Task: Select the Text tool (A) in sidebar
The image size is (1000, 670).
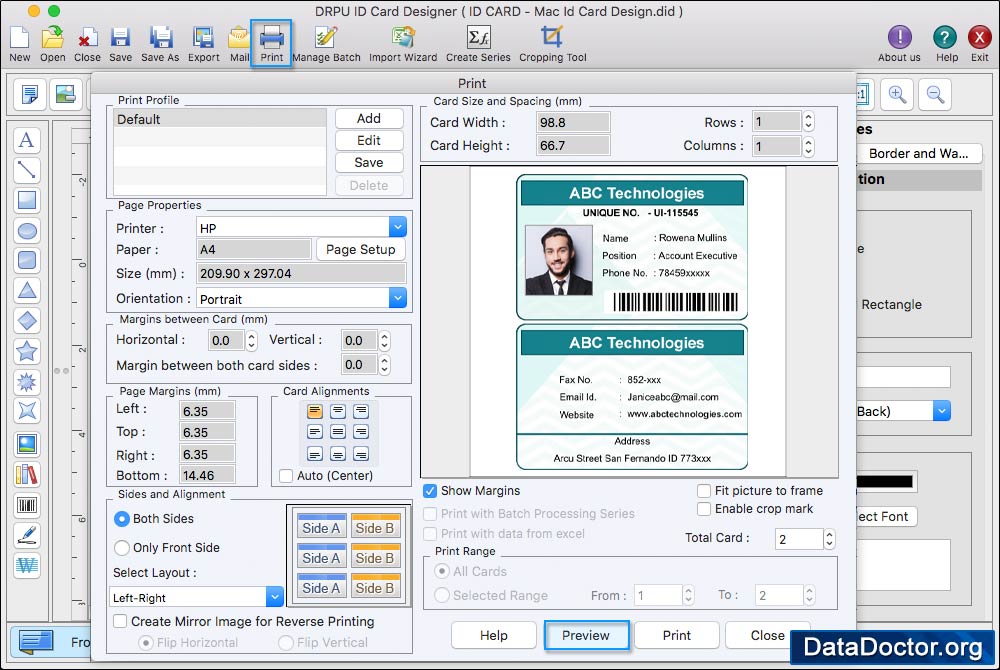Action: (27, 140)
